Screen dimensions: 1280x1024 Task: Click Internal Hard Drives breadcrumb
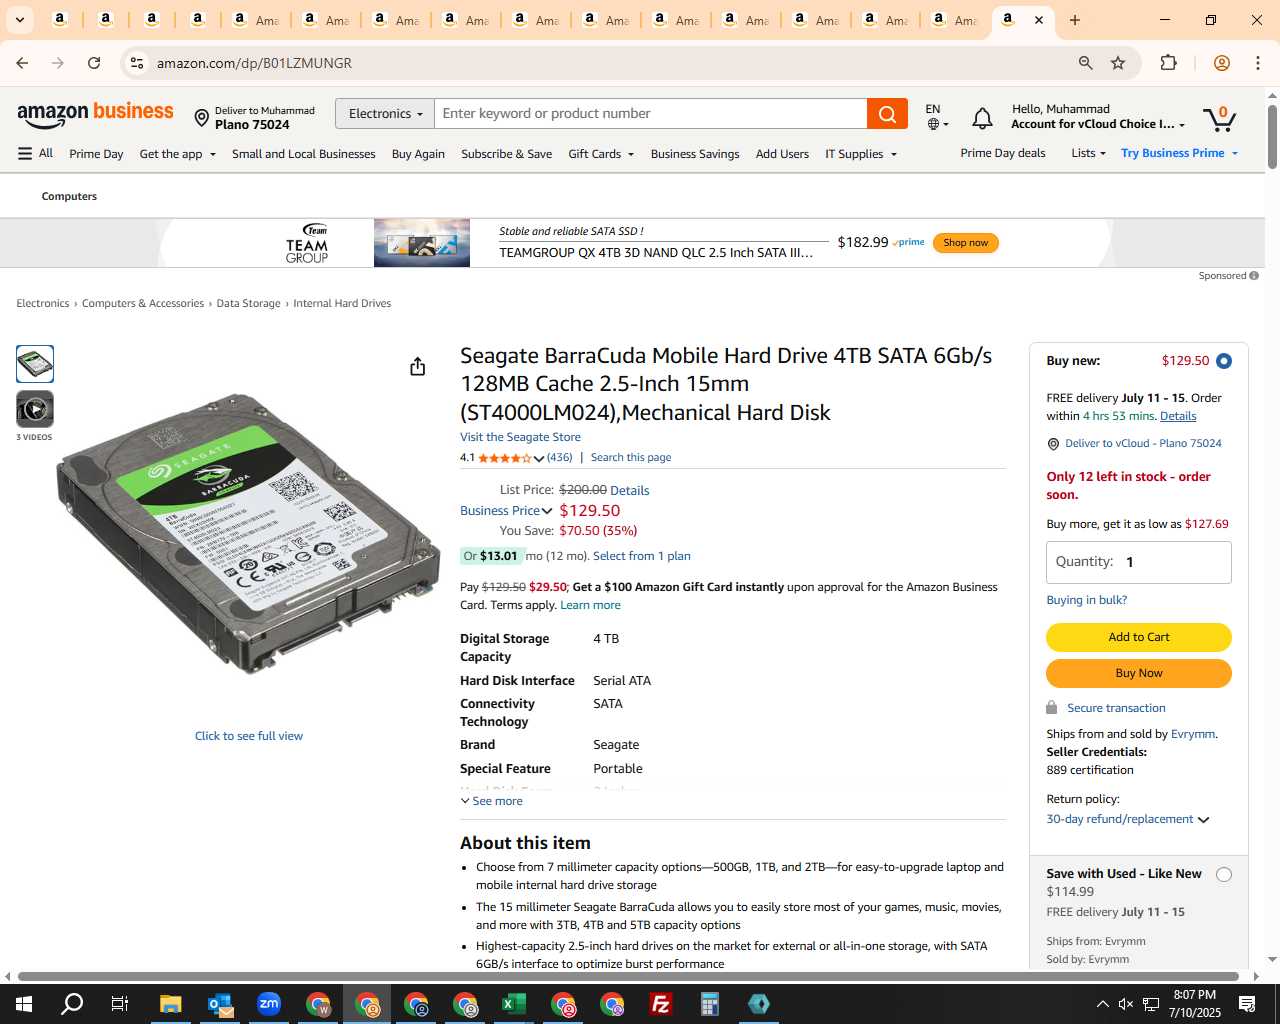coord(342,304)
